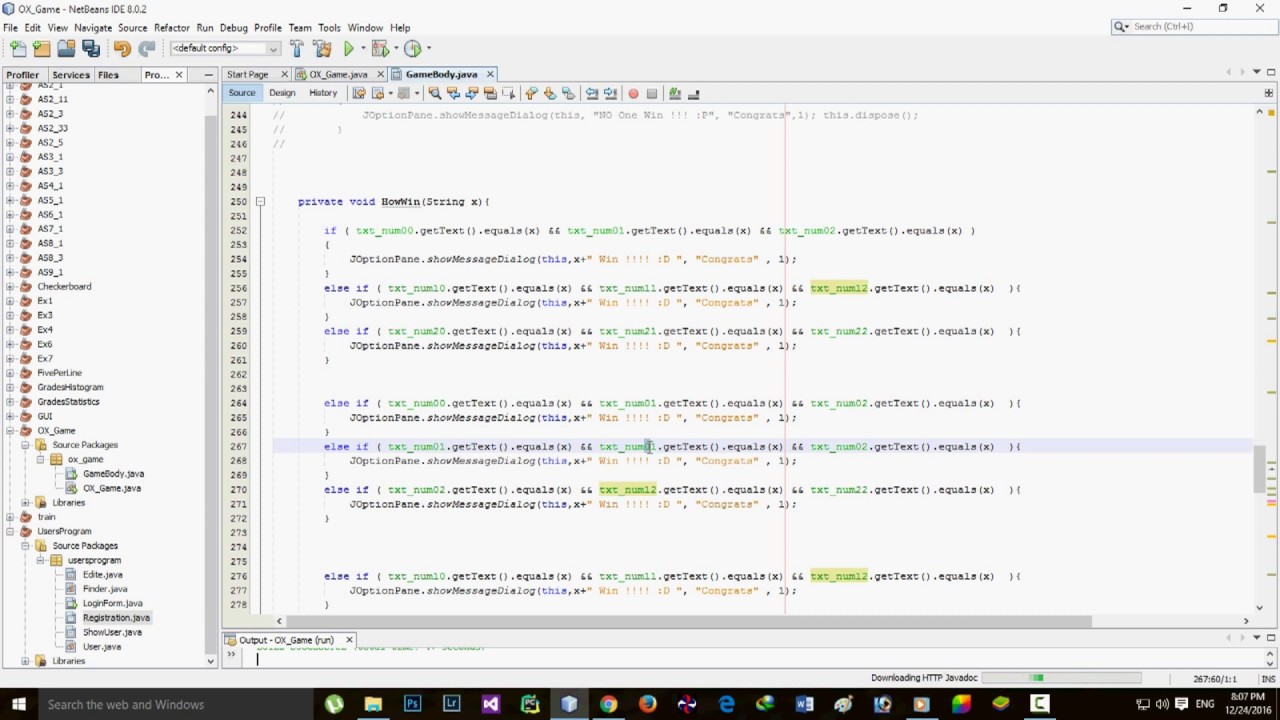Collapse the OX_Game project node
Screen dimensions: 1280x720
[10, 431]
